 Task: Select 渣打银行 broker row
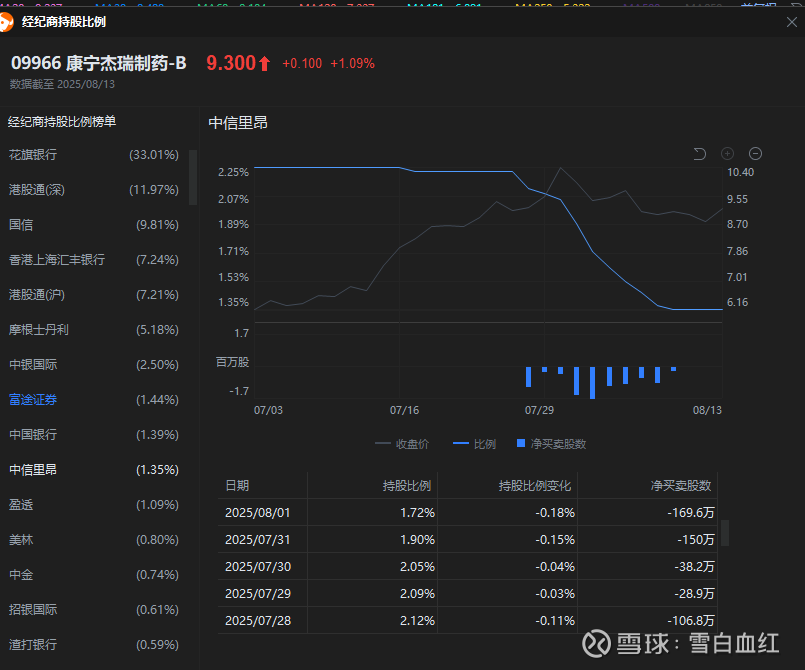pyautogui.click(x=94, y=644)
